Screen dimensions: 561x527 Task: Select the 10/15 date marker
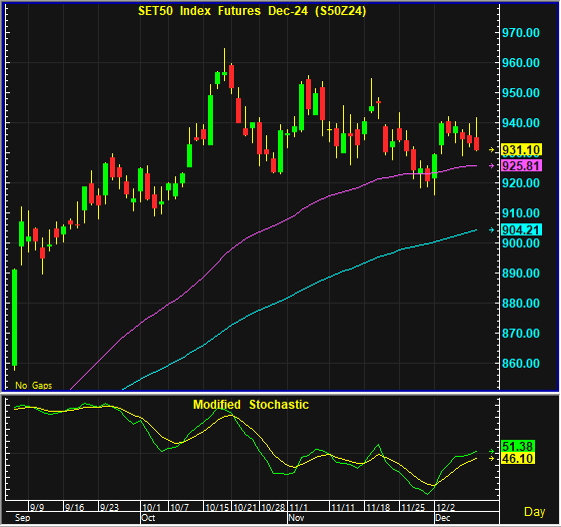(x=217, y=507)
